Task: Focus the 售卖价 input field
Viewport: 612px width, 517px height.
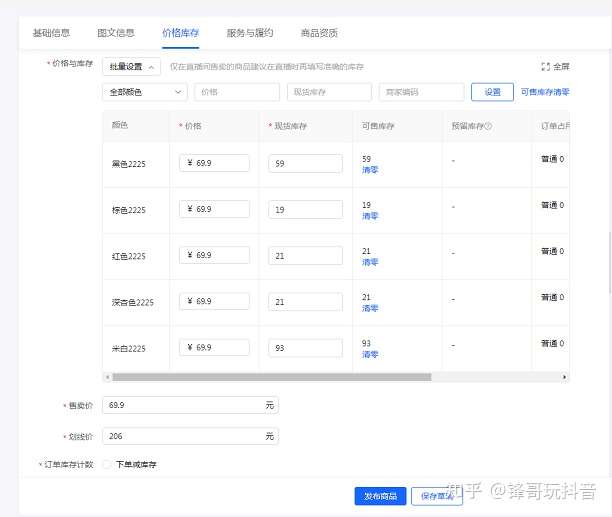Action: pyautogui.click(x=190, y=405)
